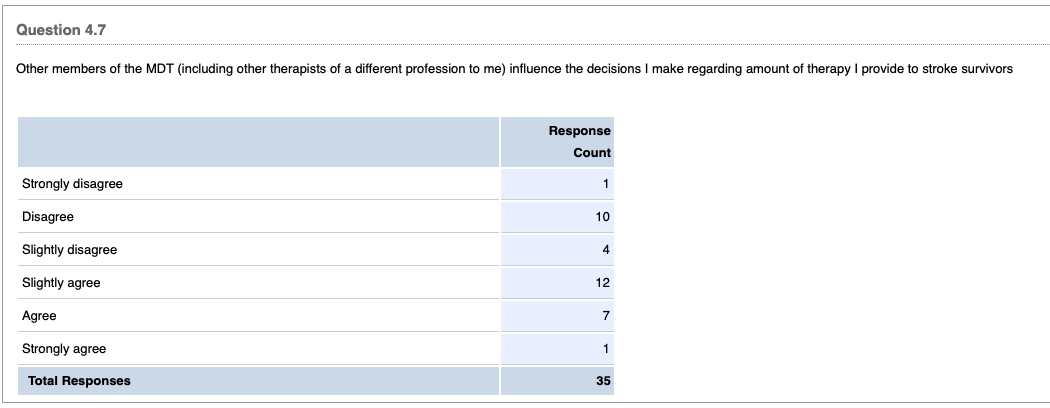Click the Disagree row label
1050x408 pixels.
click(x=48, y=217)
